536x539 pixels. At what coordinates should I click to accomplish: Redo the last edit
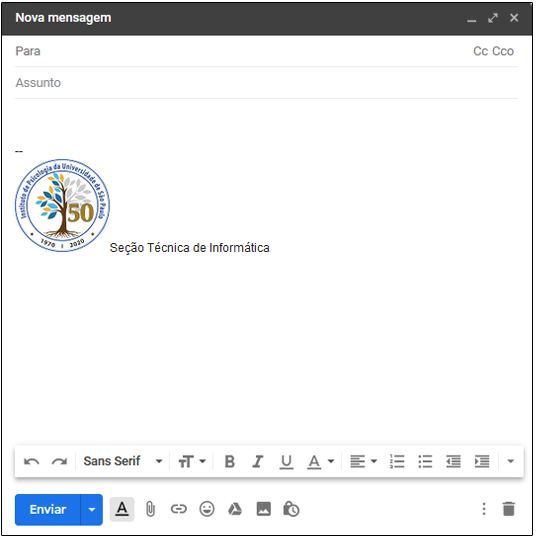pyautogui.click(x=59, y=462)
